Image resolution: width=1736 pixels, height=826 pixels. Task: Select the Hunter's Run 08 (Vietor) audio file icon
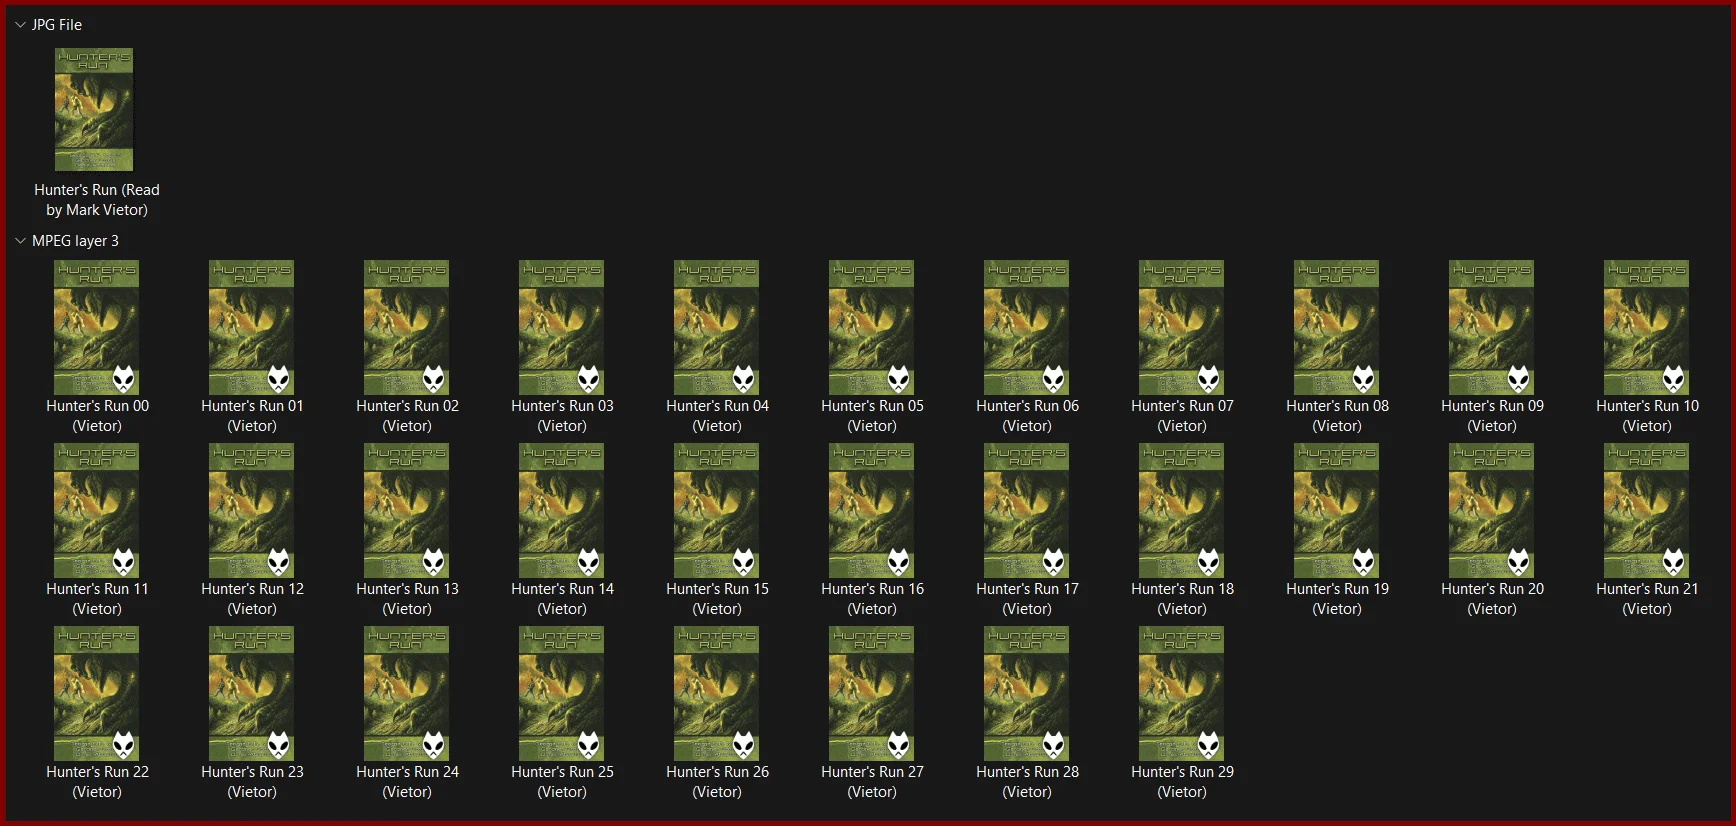pos(1337,328)
